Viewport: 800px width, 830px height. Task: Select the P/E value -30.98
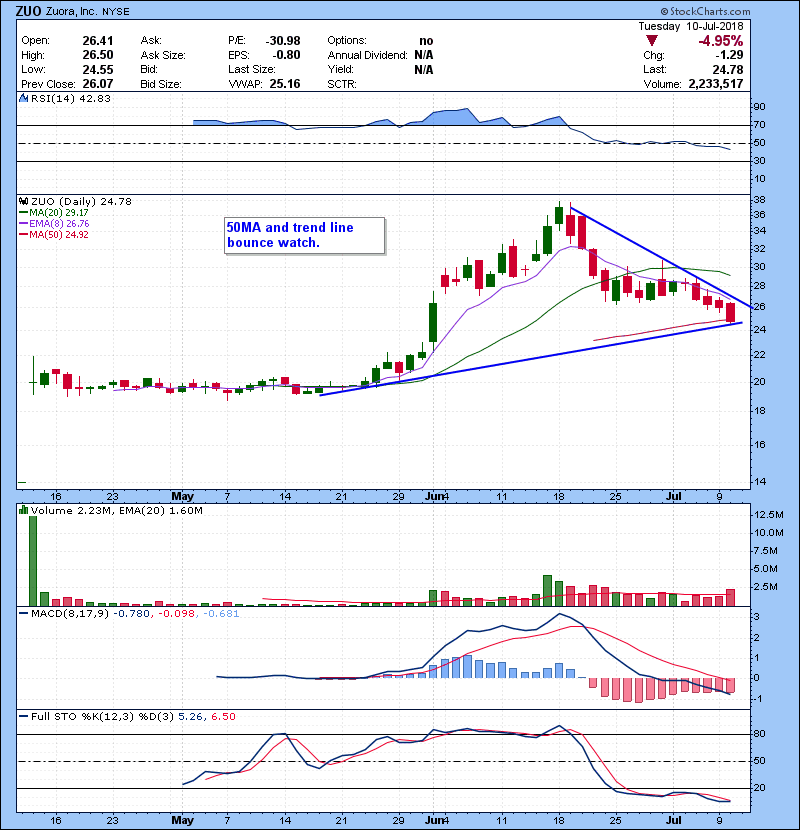coord(283,41)
